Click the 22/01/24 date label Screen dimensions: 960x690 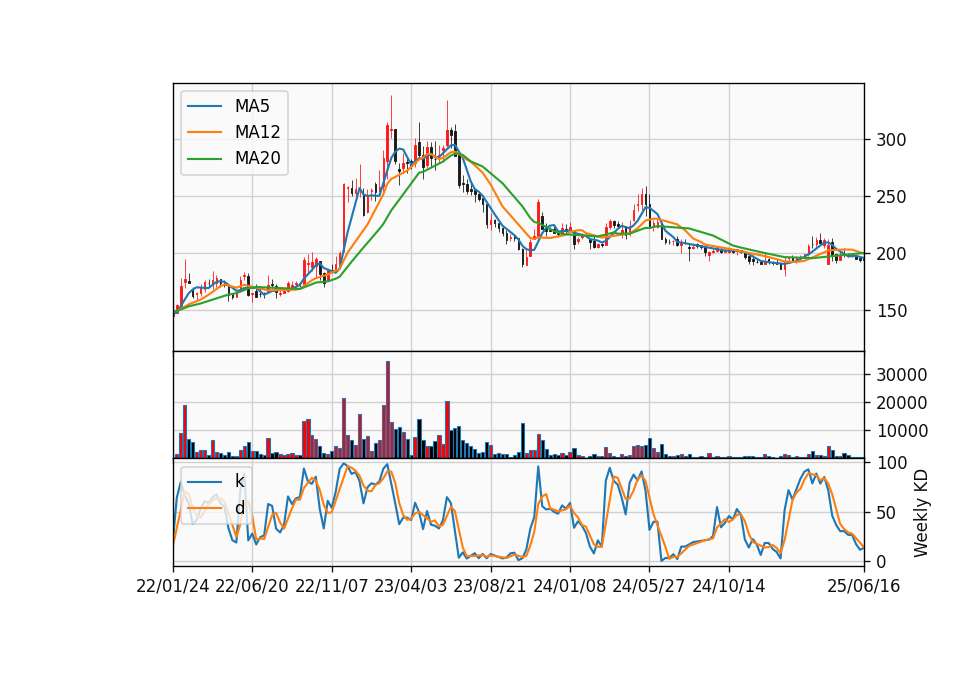[173, 586]
